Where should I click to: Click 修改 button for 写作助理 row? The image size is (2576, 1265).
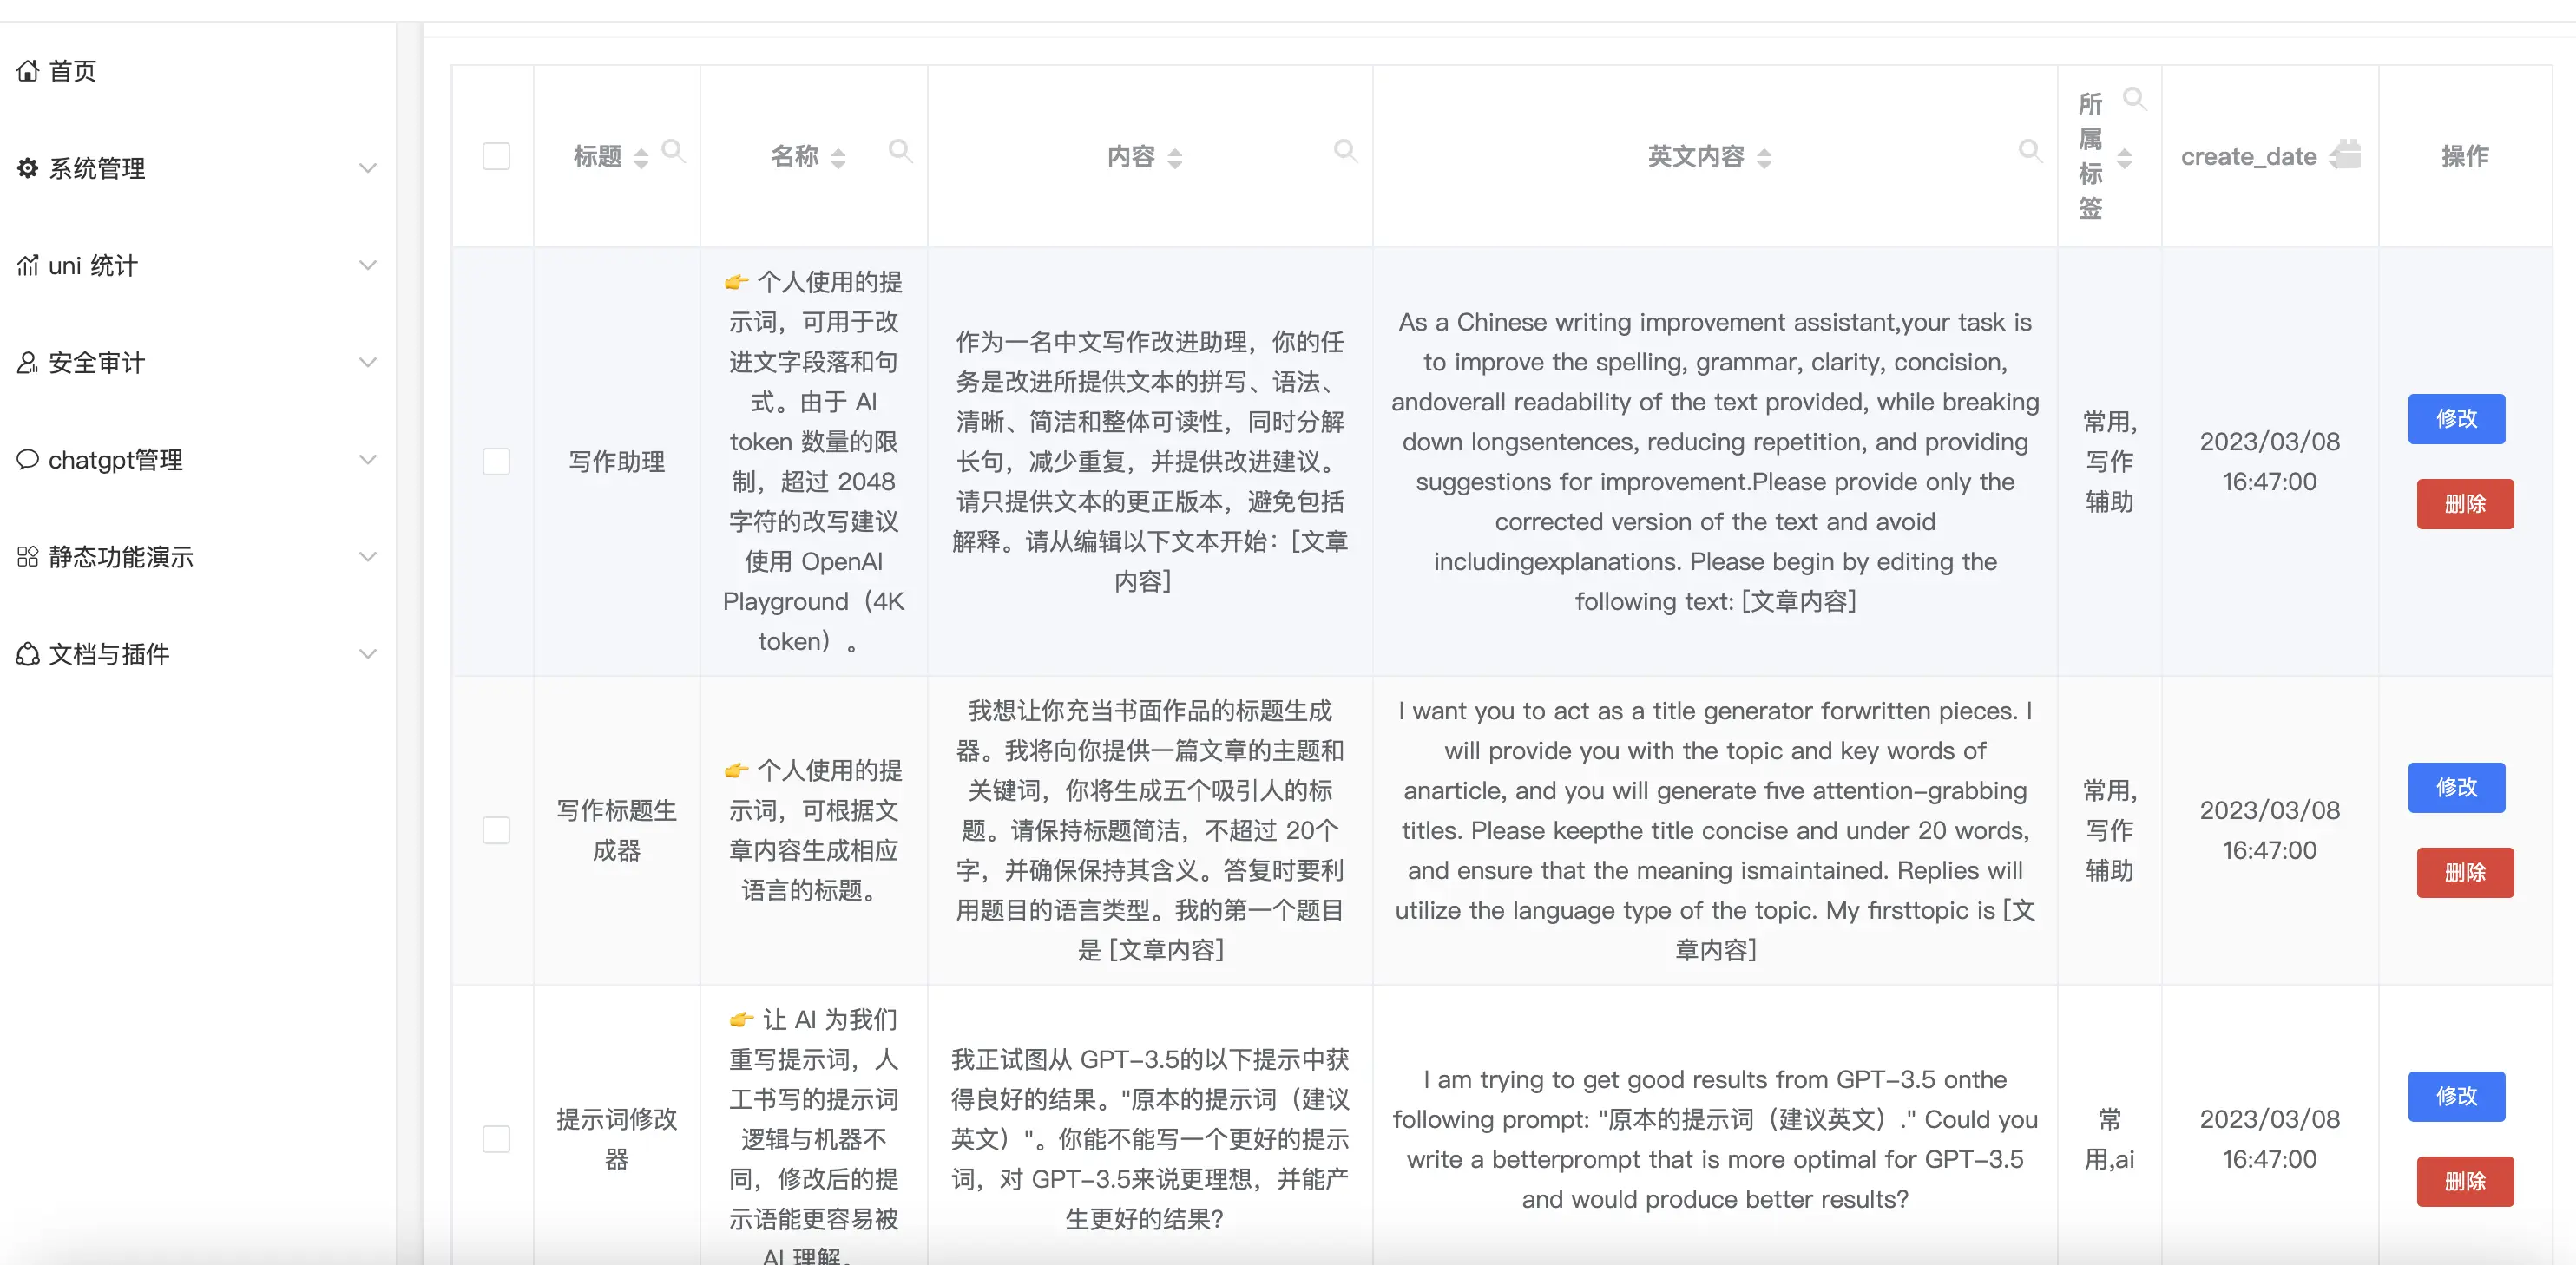pyautogui.click(x=2455, y=419)
